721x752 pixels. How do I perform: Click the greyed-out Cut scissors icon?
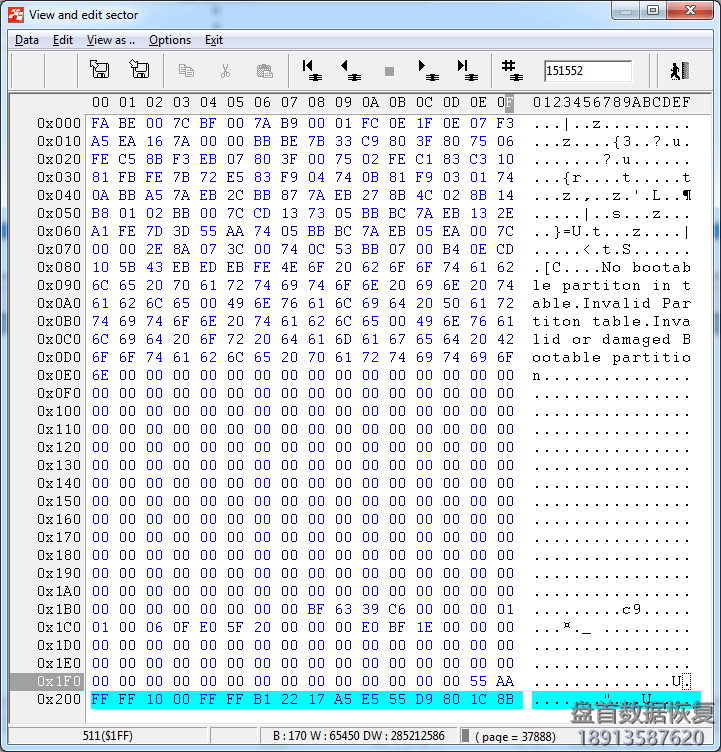click(x=225, y=71)
